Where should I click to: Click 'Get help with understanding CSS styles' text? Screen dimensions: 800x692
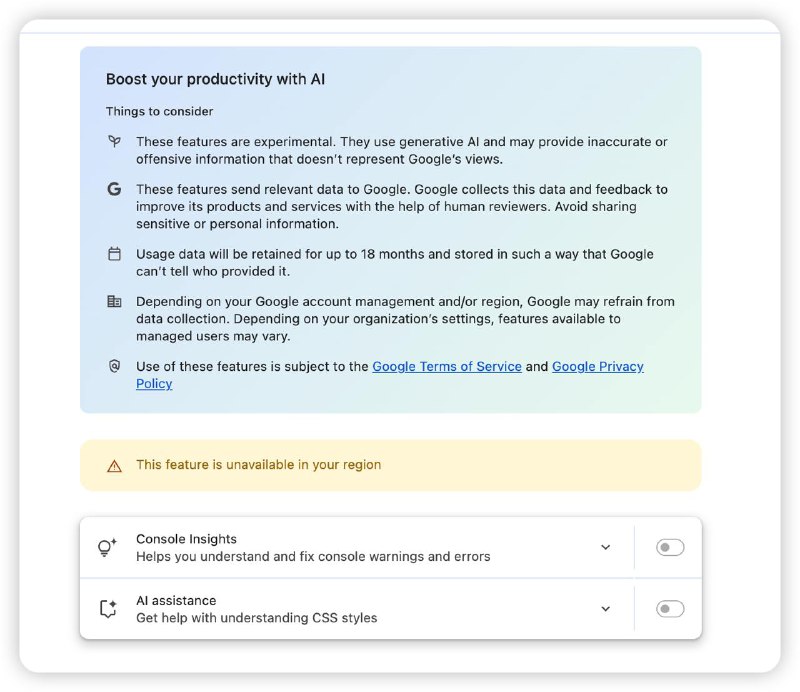[x=257, y=617]
